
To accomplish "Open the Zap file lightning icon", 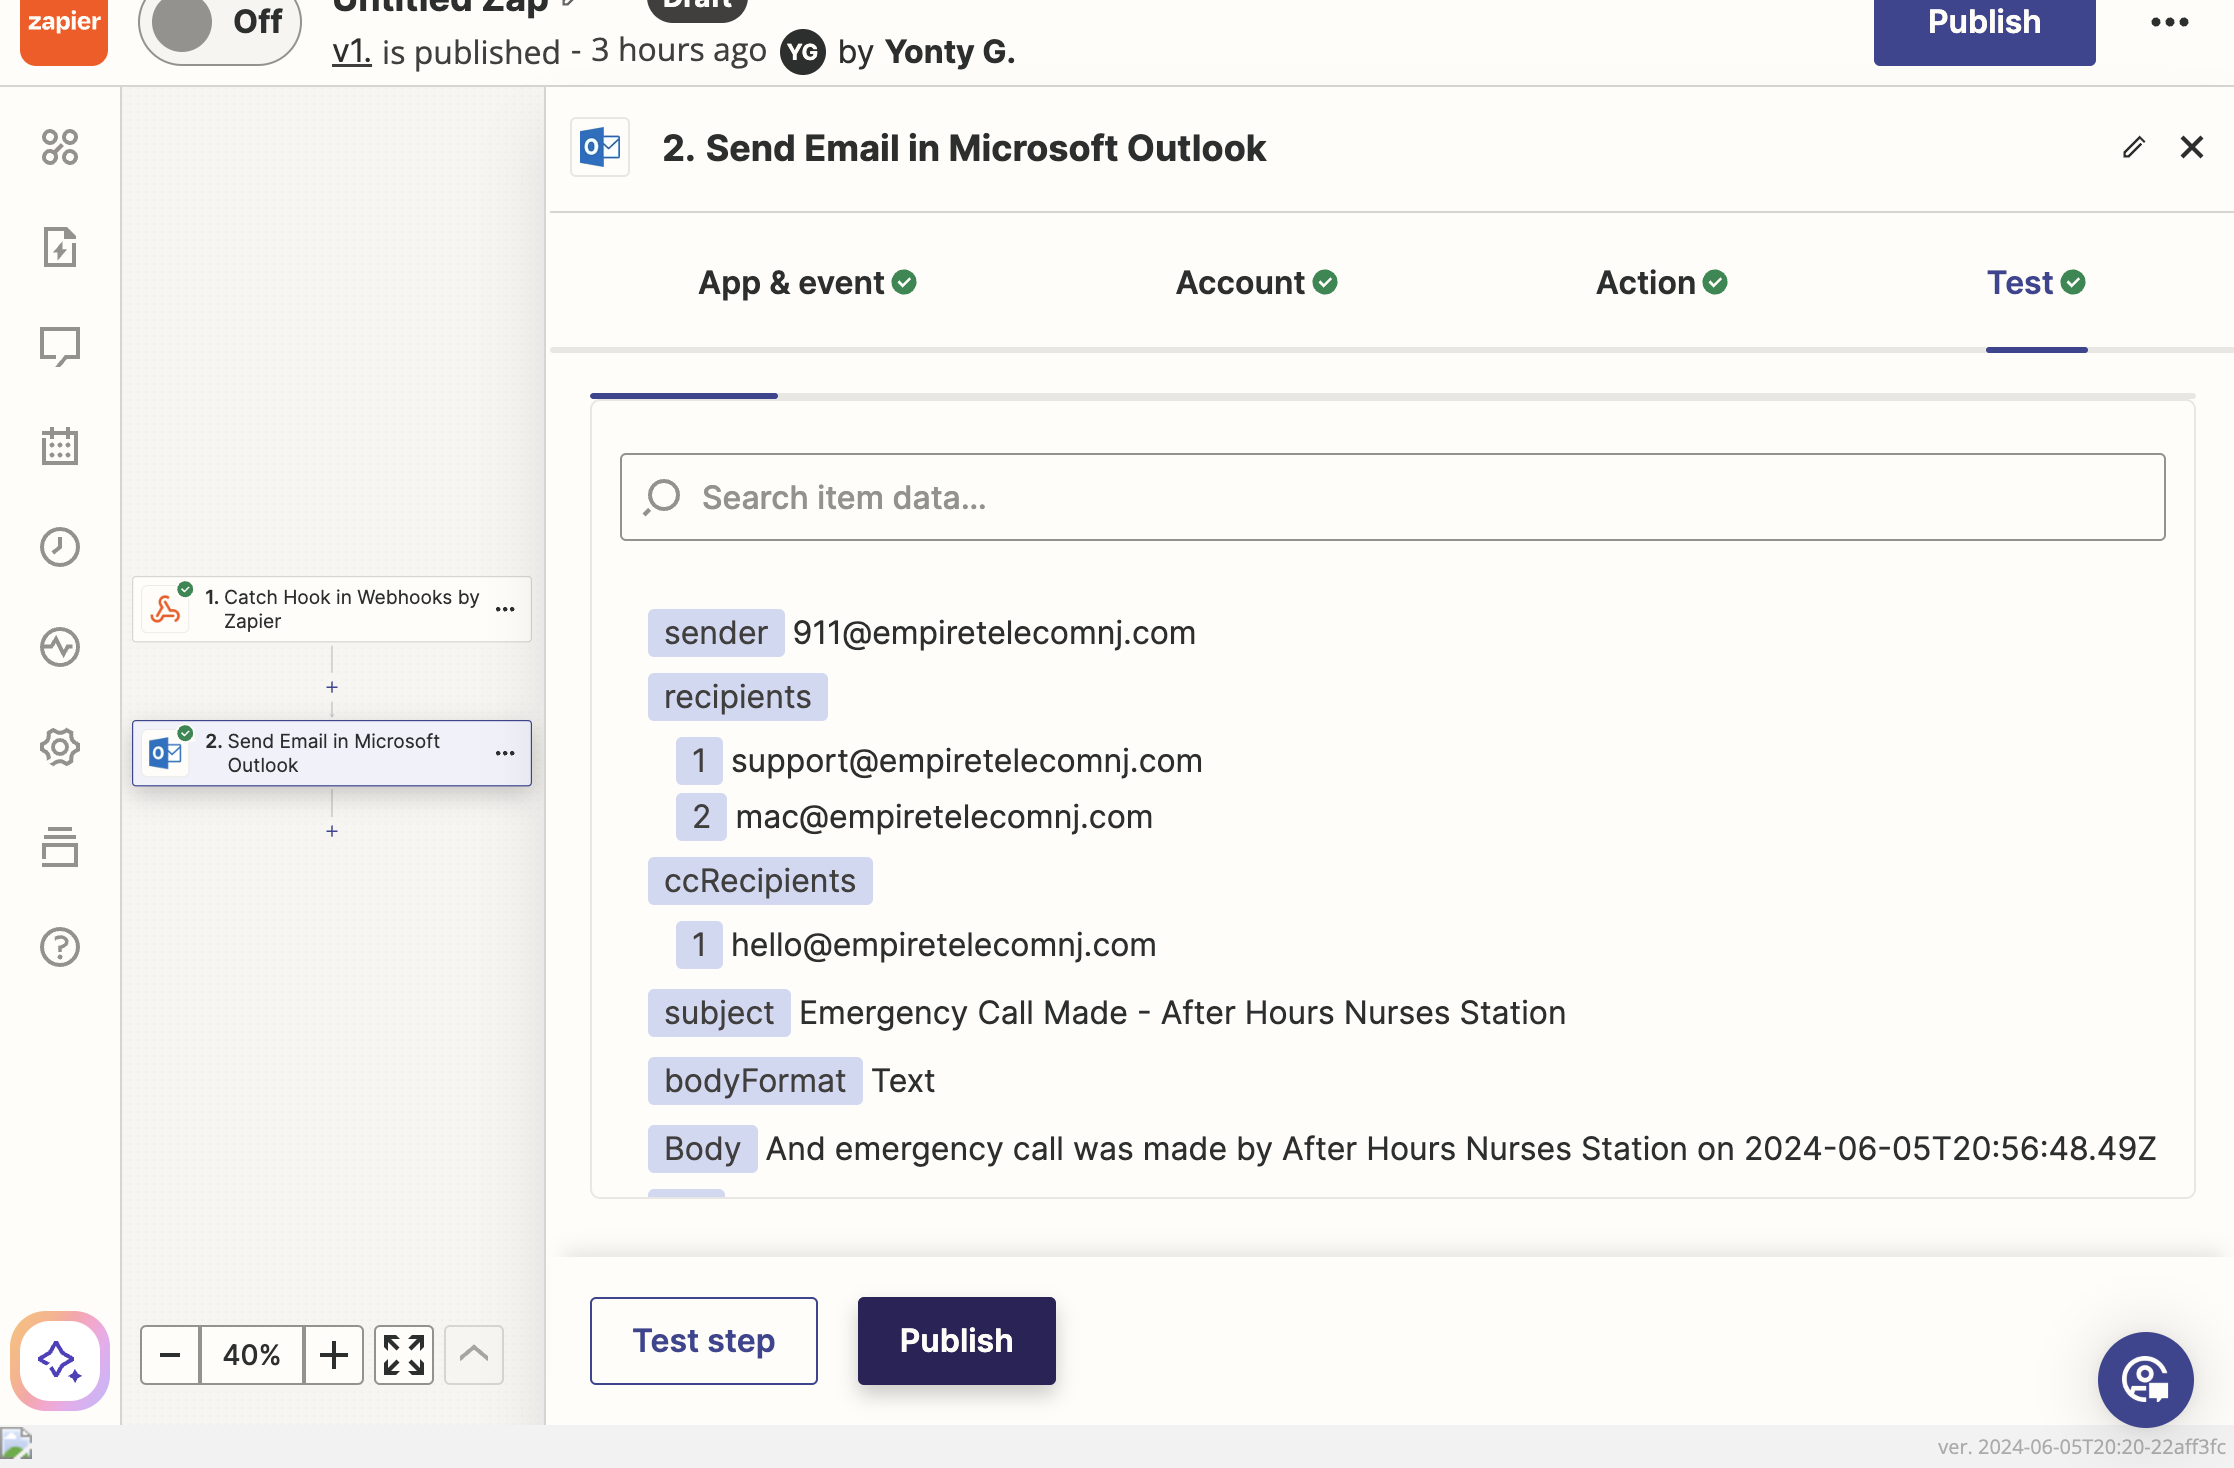I will (x=60, y=247).
